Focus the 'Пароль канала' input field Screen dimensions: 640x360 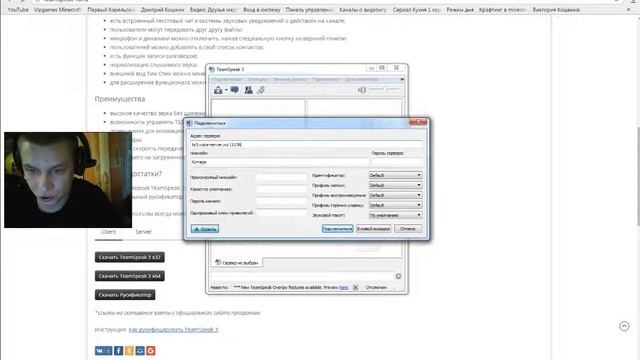click(282, 201)
